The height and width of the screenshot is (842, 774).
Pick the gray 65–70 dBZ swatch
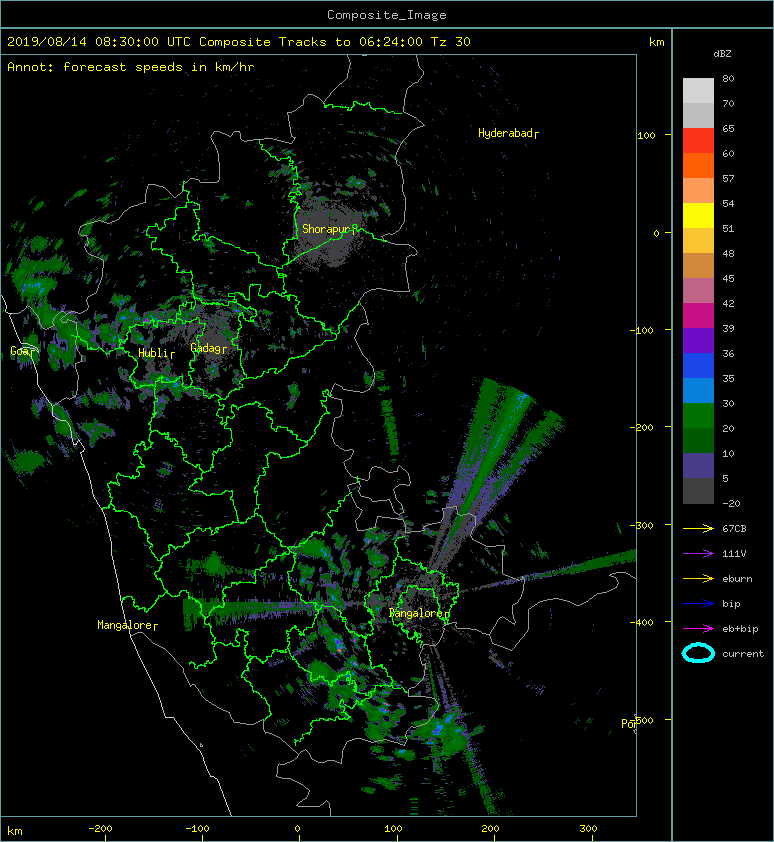[x=698, y=115]
